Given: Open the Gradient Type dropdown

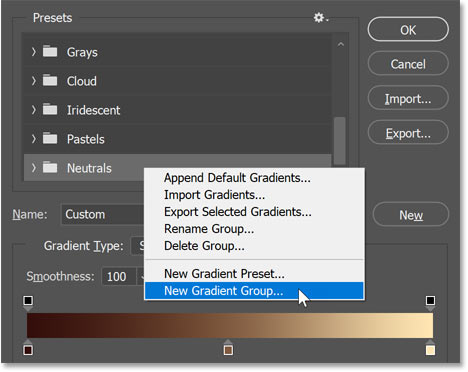Looking at the screenshot, I should (x=138, y=246).
